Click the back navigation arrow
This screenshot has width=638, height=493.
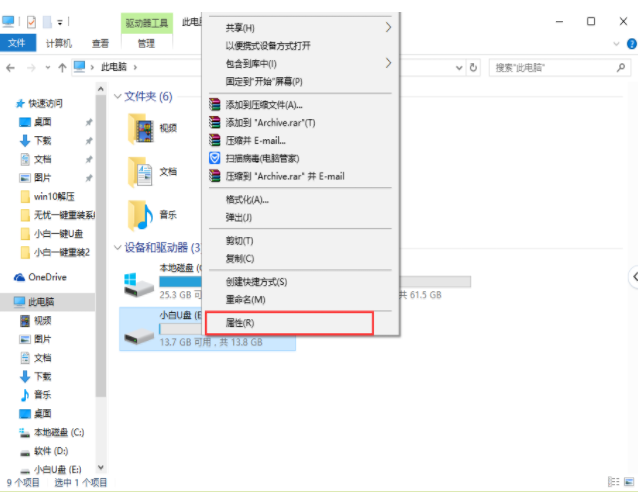coord(11,68)
